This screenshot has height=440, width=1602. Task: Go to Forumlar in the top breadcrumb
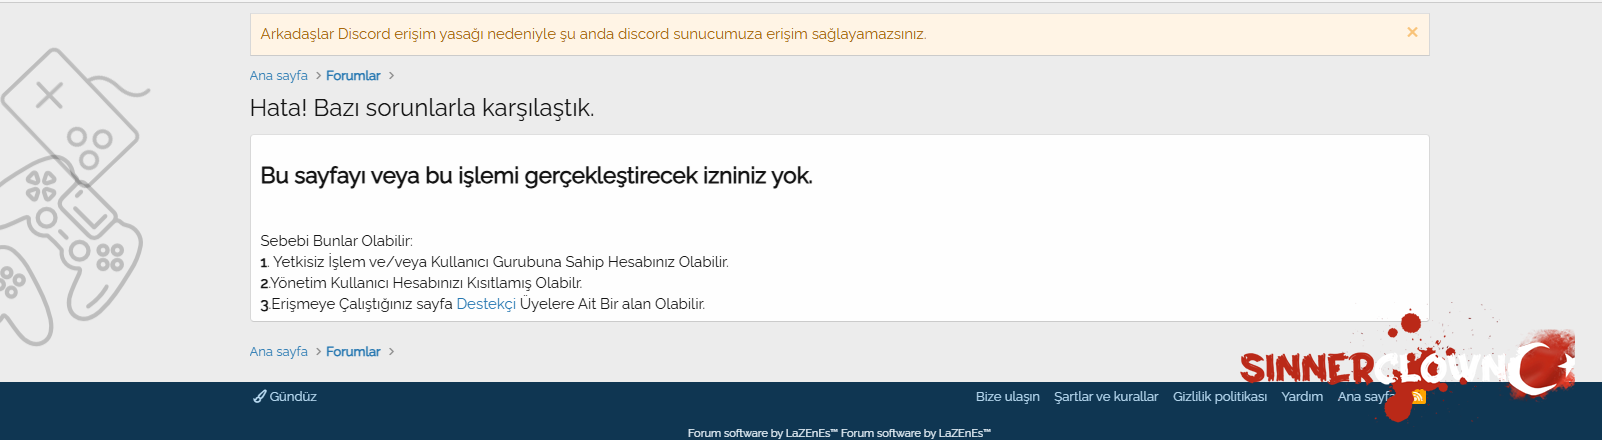(x=353, y=76)
